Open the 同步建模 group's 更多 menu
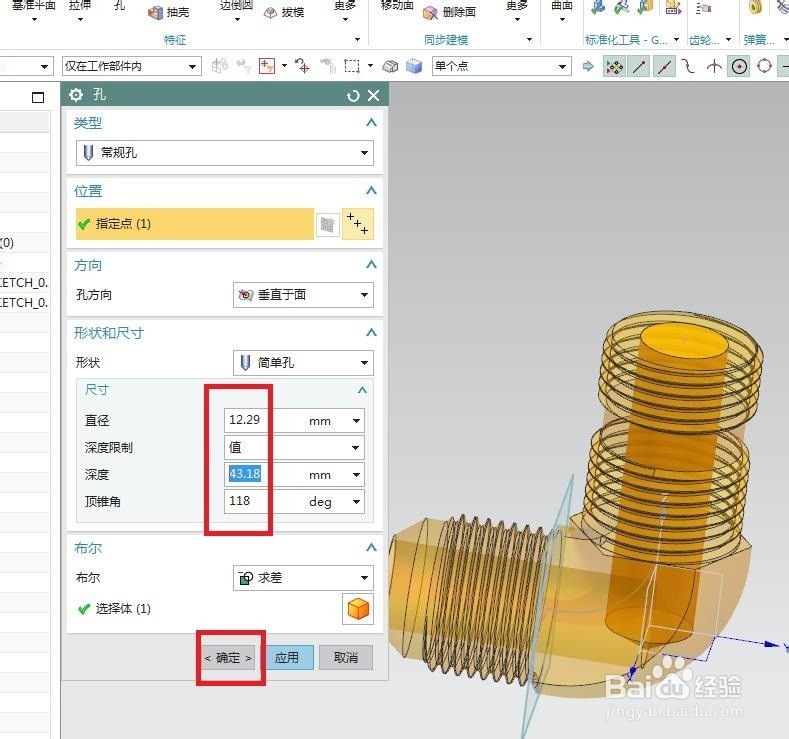789x739 pixels. (517, 11)
